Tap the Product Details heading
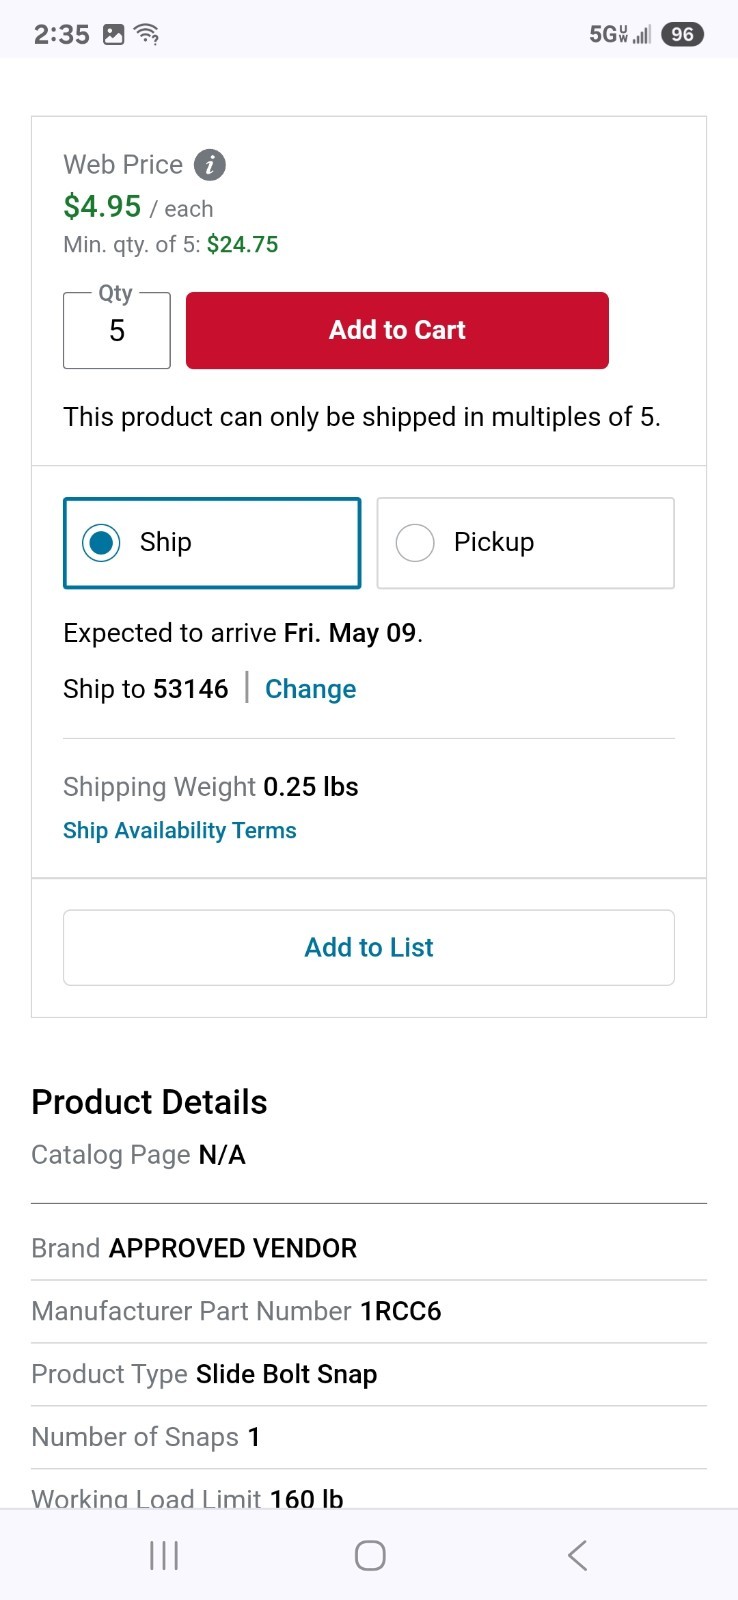The width and height of the screenshot is (738, 1600). (x=149, y=1102)
